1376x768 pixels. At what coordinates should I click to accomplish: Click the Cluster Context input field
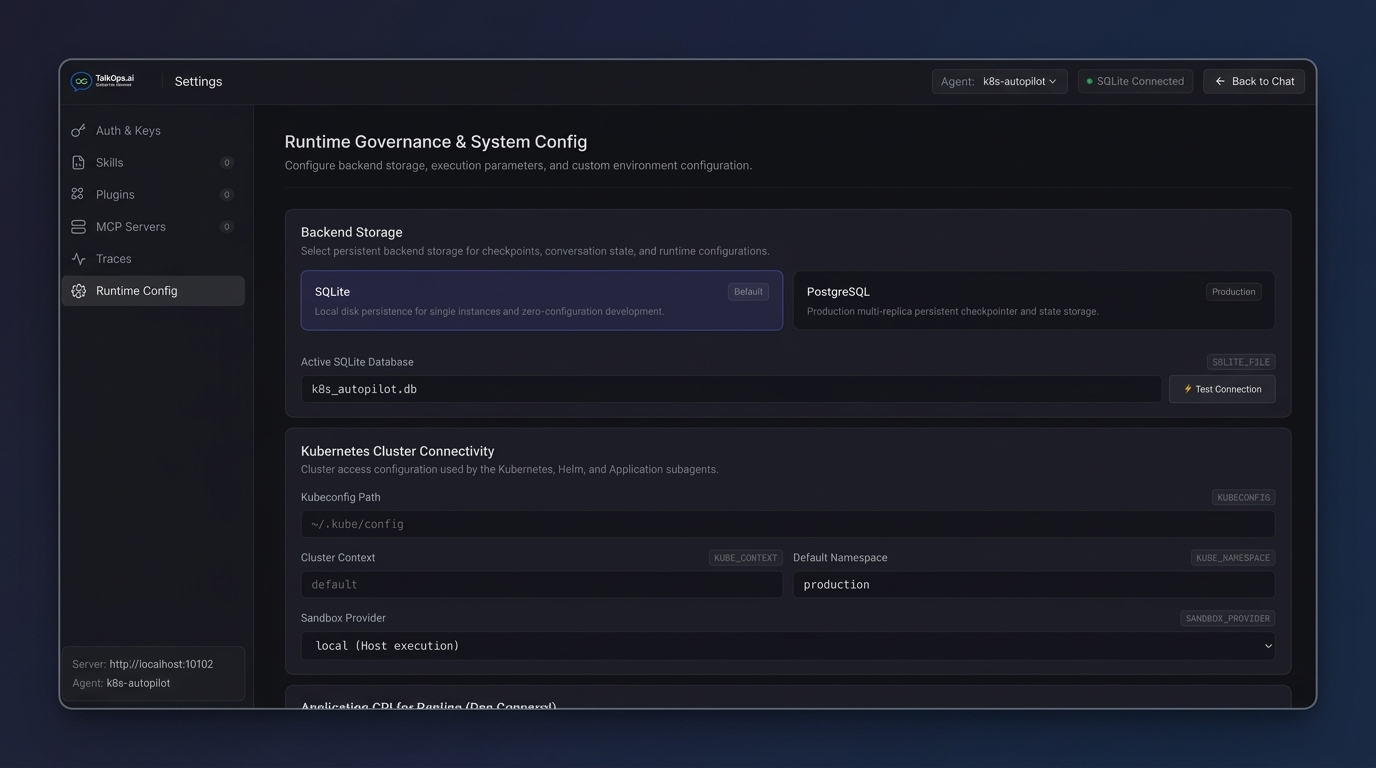542,585
